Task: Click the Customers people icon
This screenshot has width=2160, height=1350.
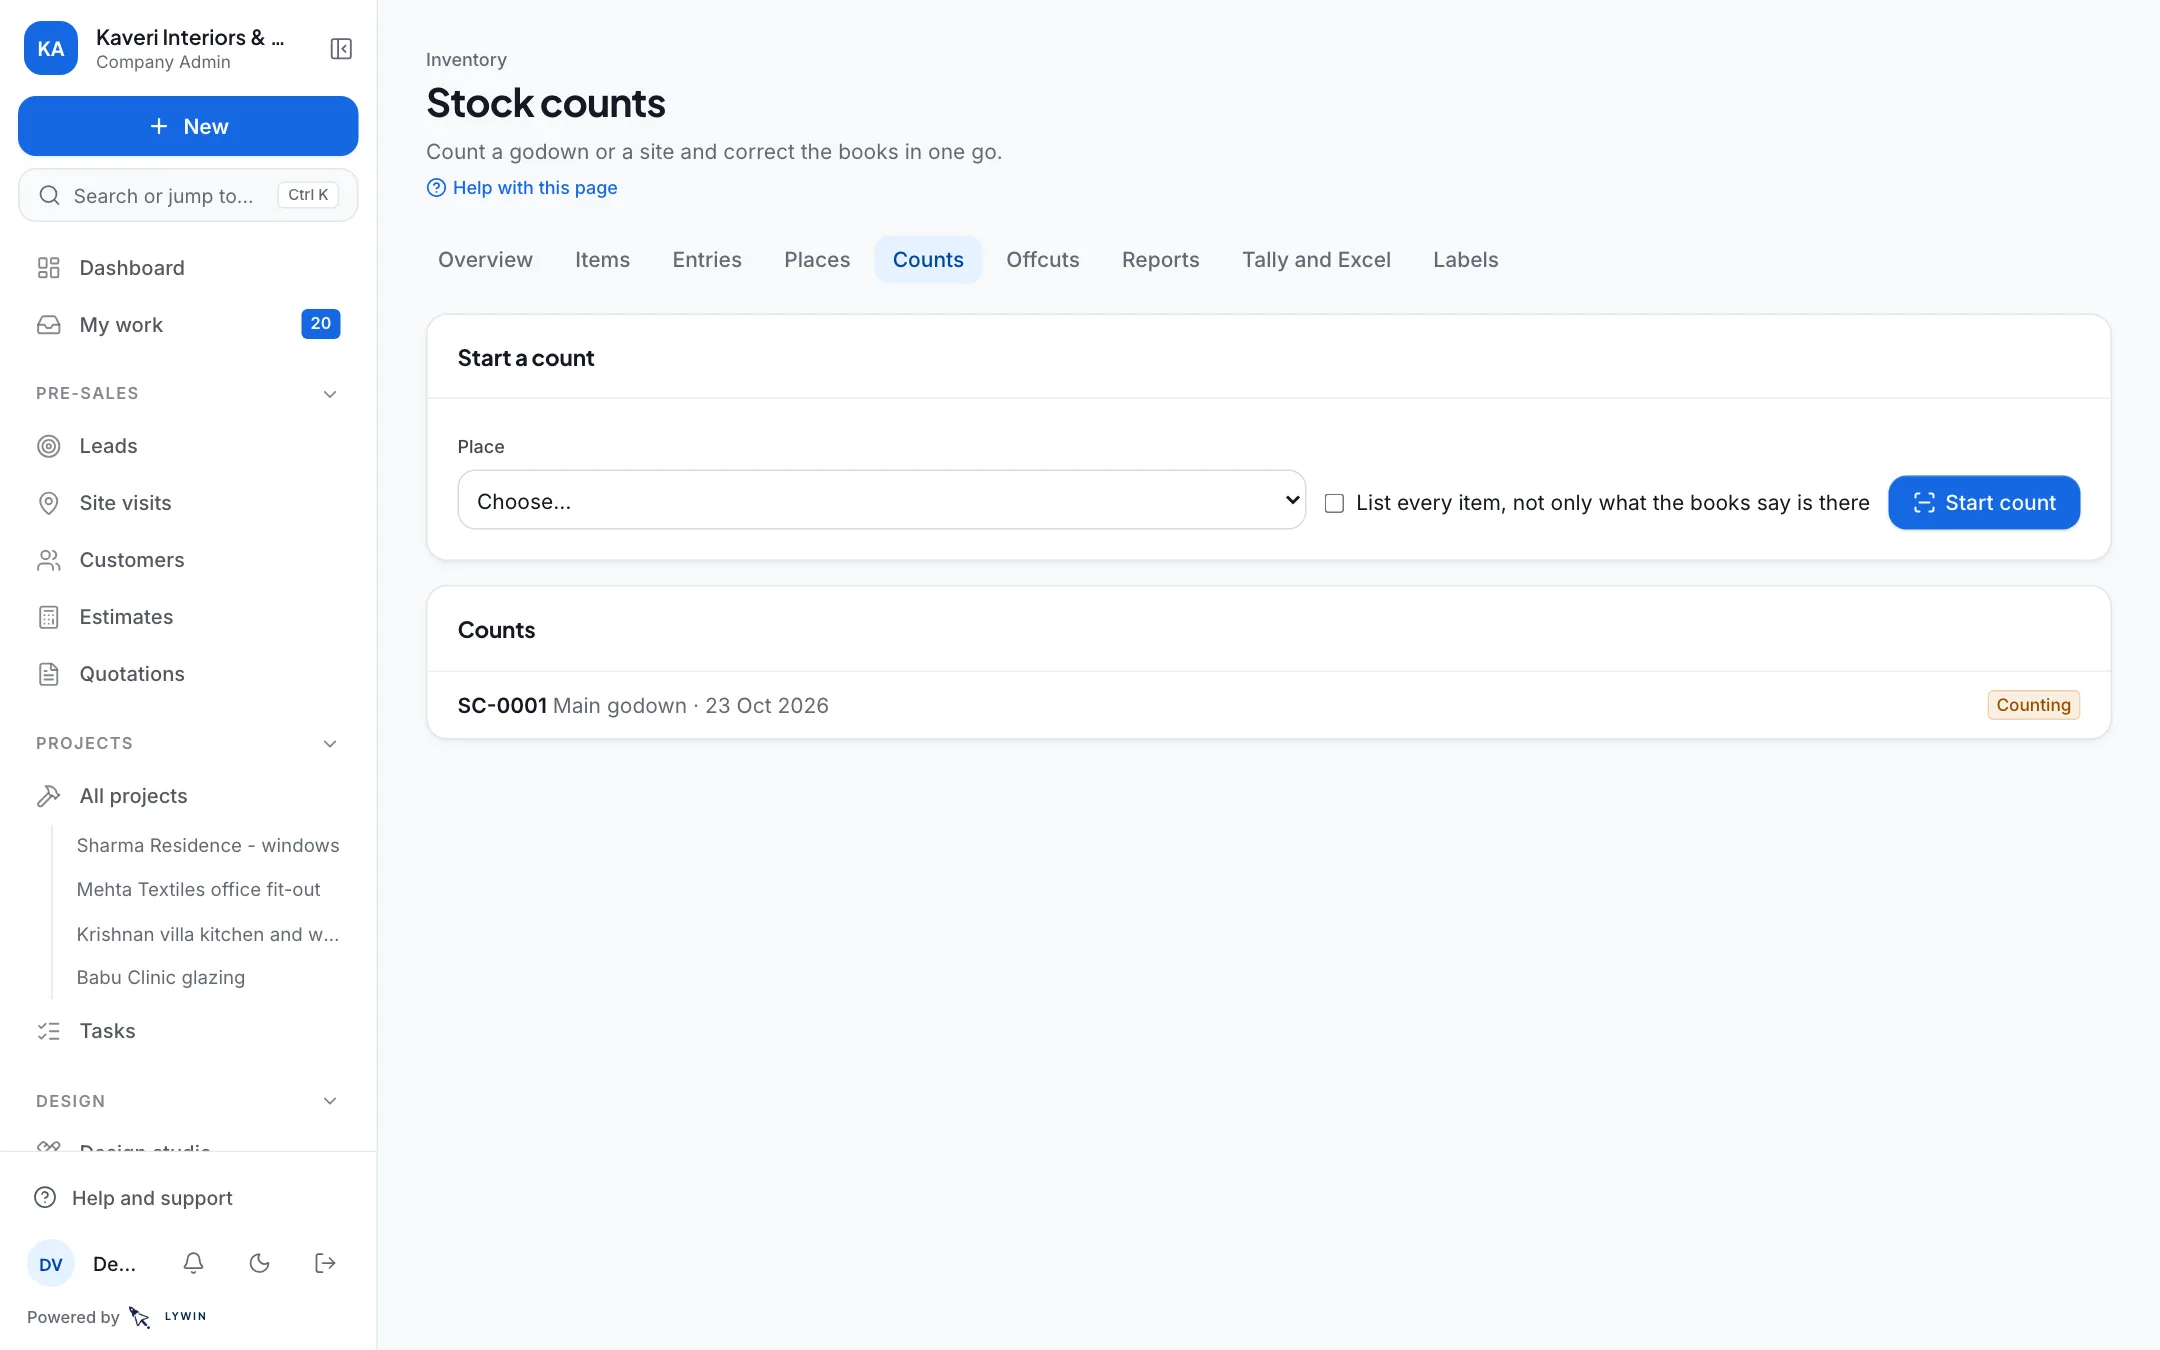Action: tap(48, 560)
